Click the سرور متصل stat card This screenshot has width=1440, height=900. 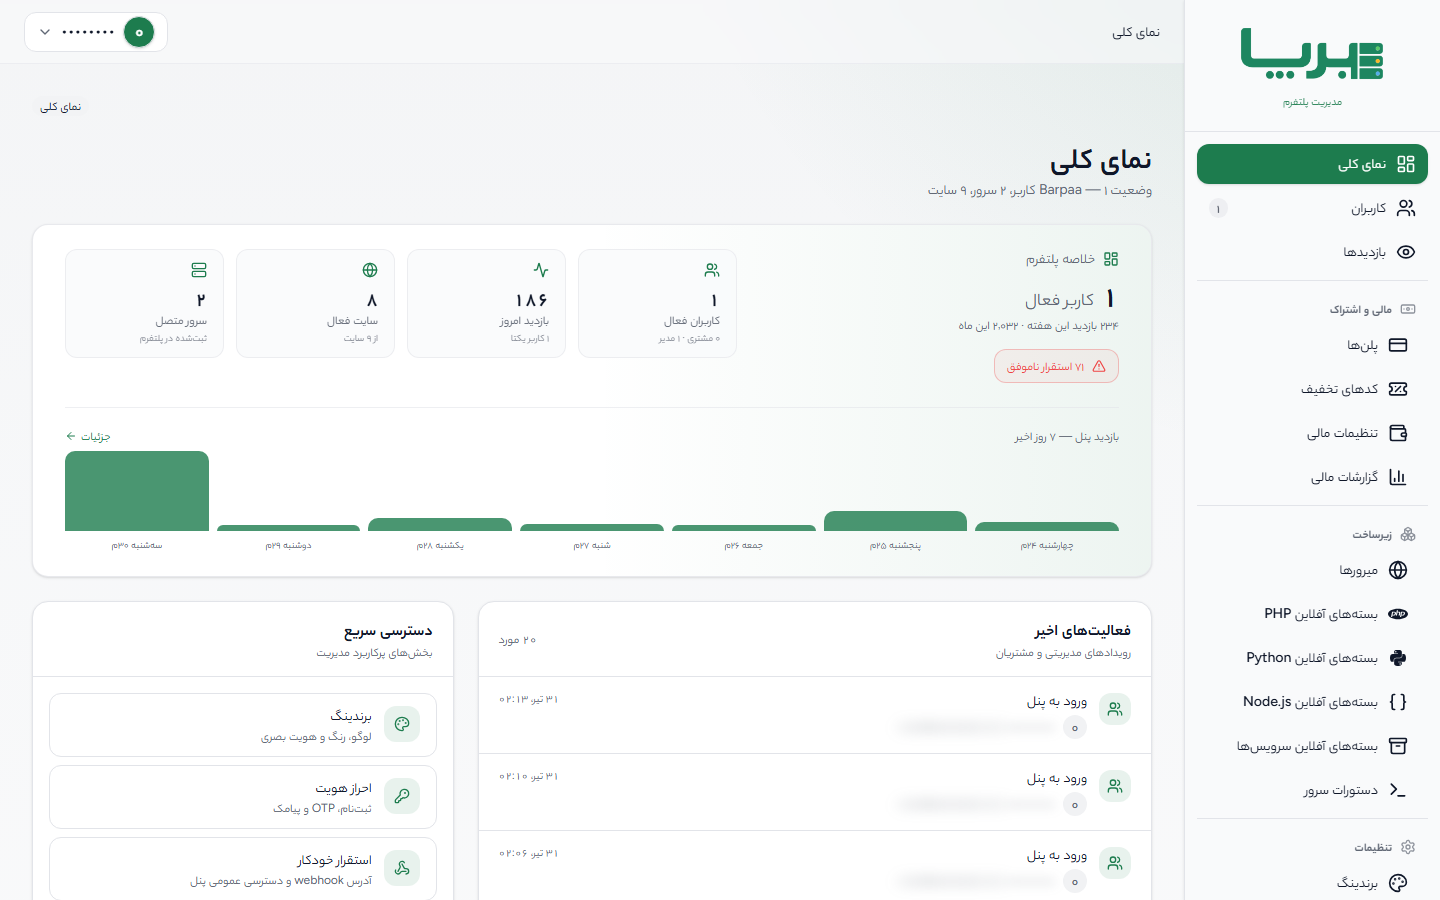tap(144, 303)
